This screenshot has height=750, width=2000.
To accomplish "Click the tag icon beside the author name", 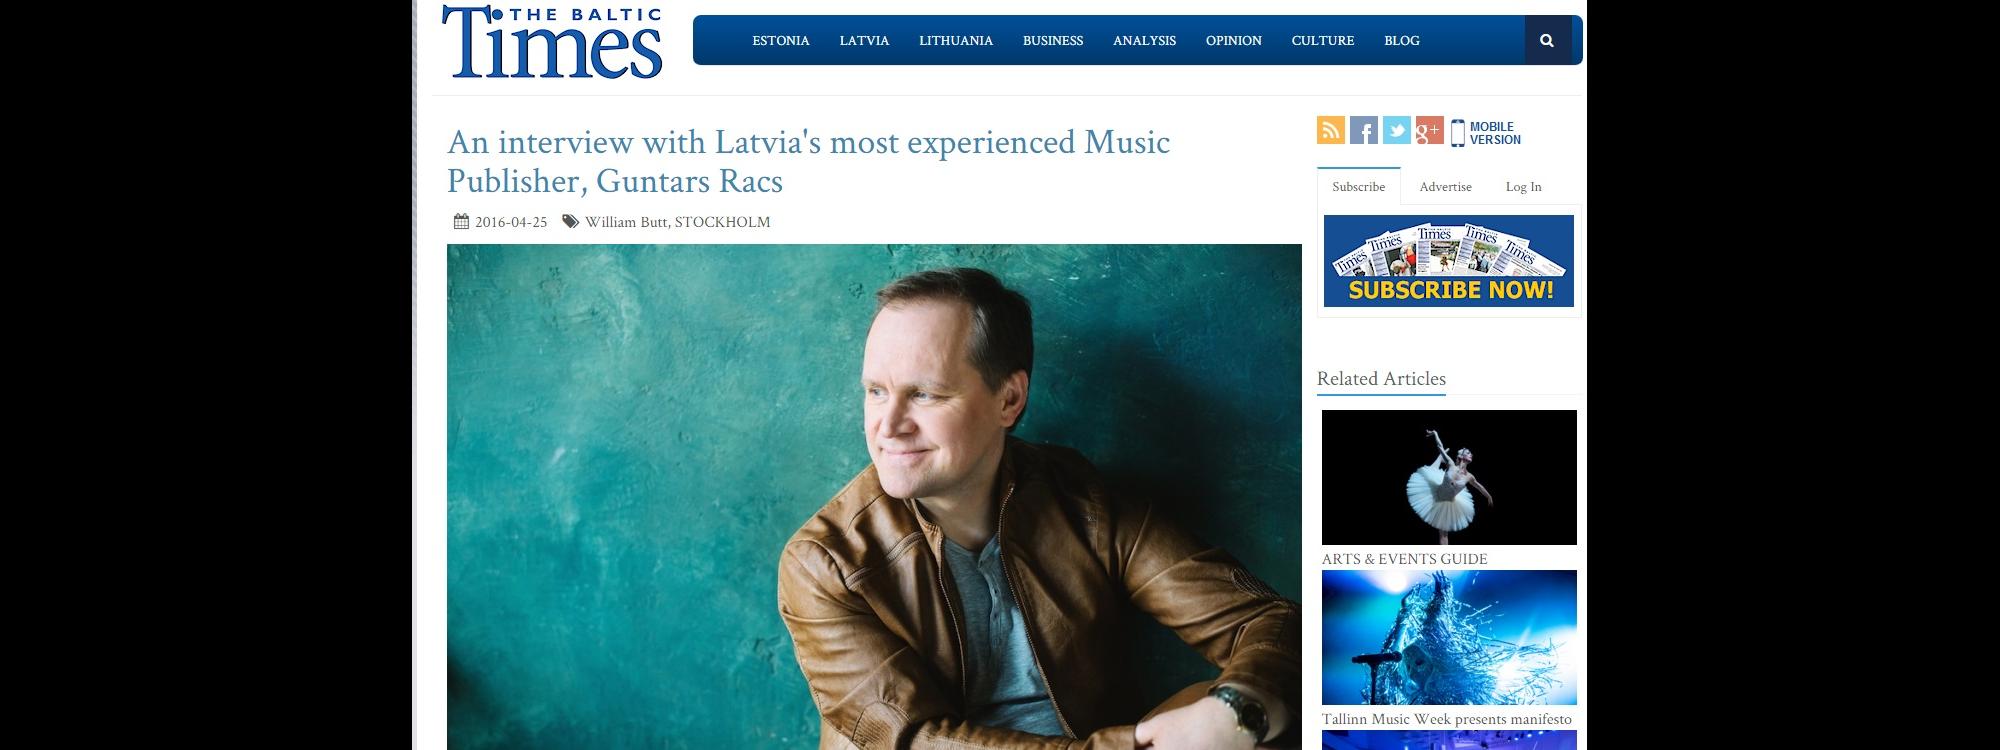I will coord(570,222).
